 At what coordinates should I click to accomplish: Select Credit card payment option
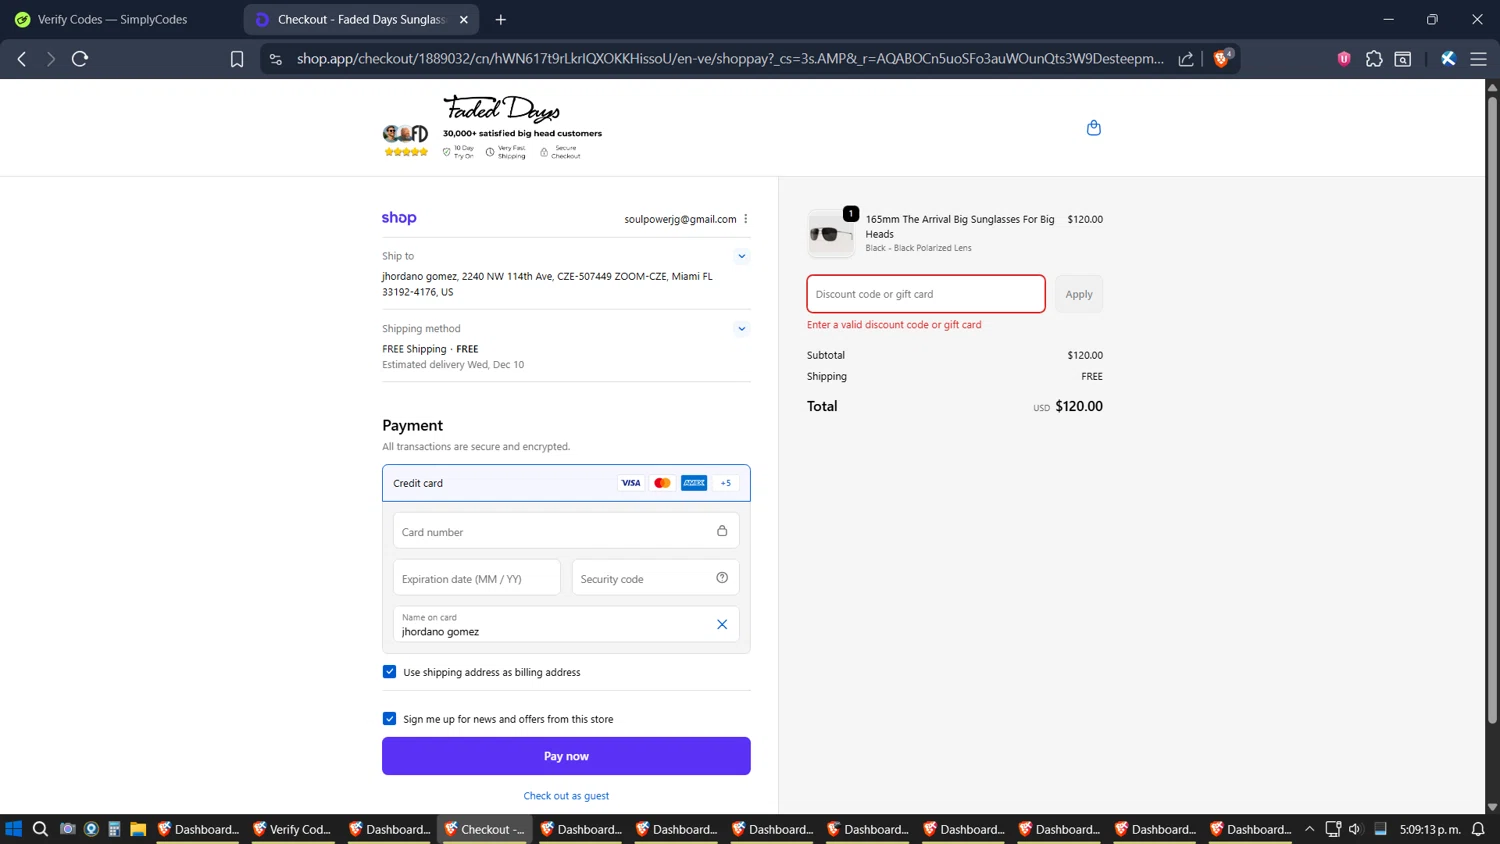566,483
